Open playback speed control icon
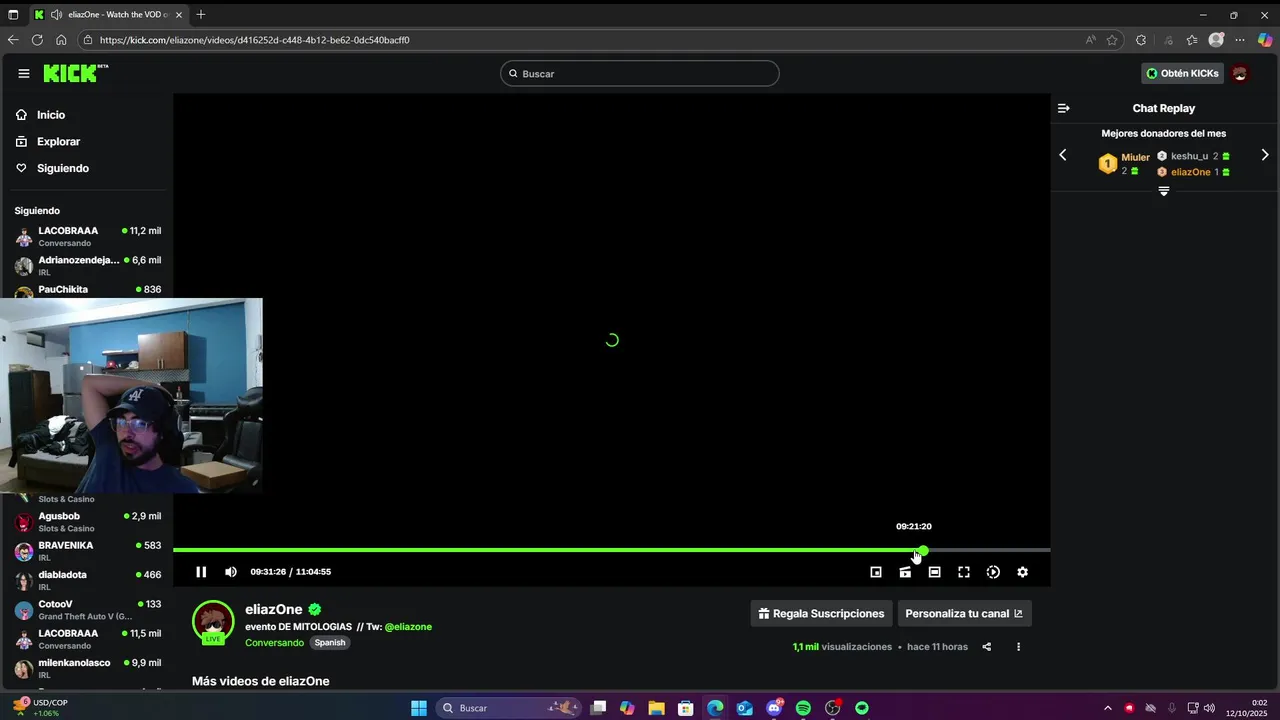 (x=993, y=572)
